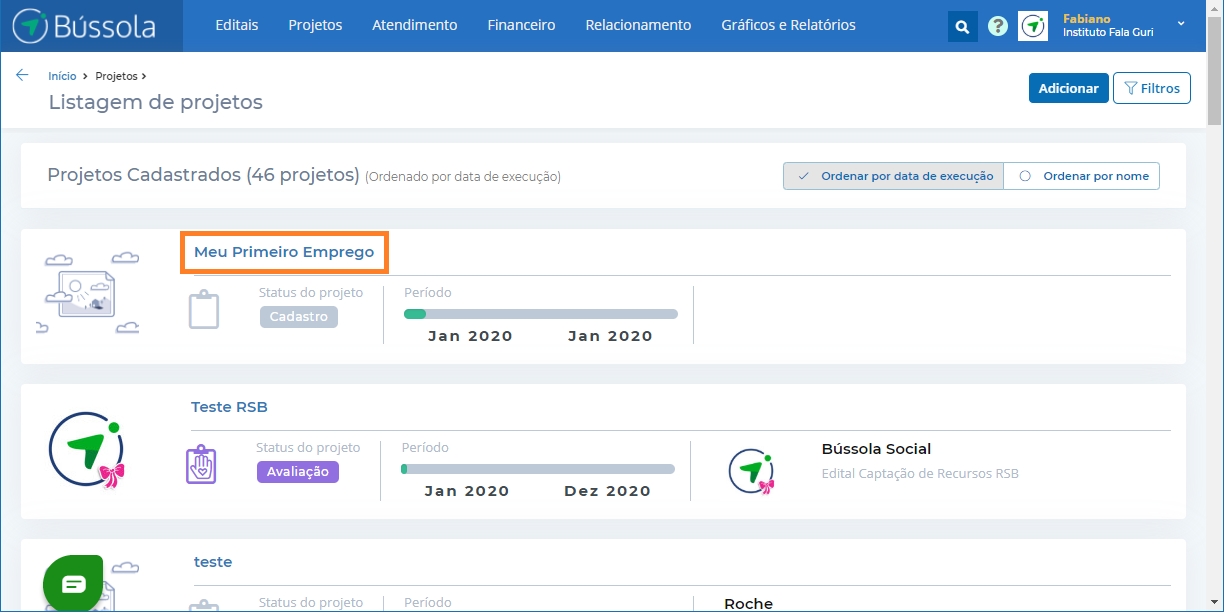Click Meu Primeiro Emprego period progress bar
Image resolution: width=1224 pixels, height=612 pixels.
tap(541, 314)
